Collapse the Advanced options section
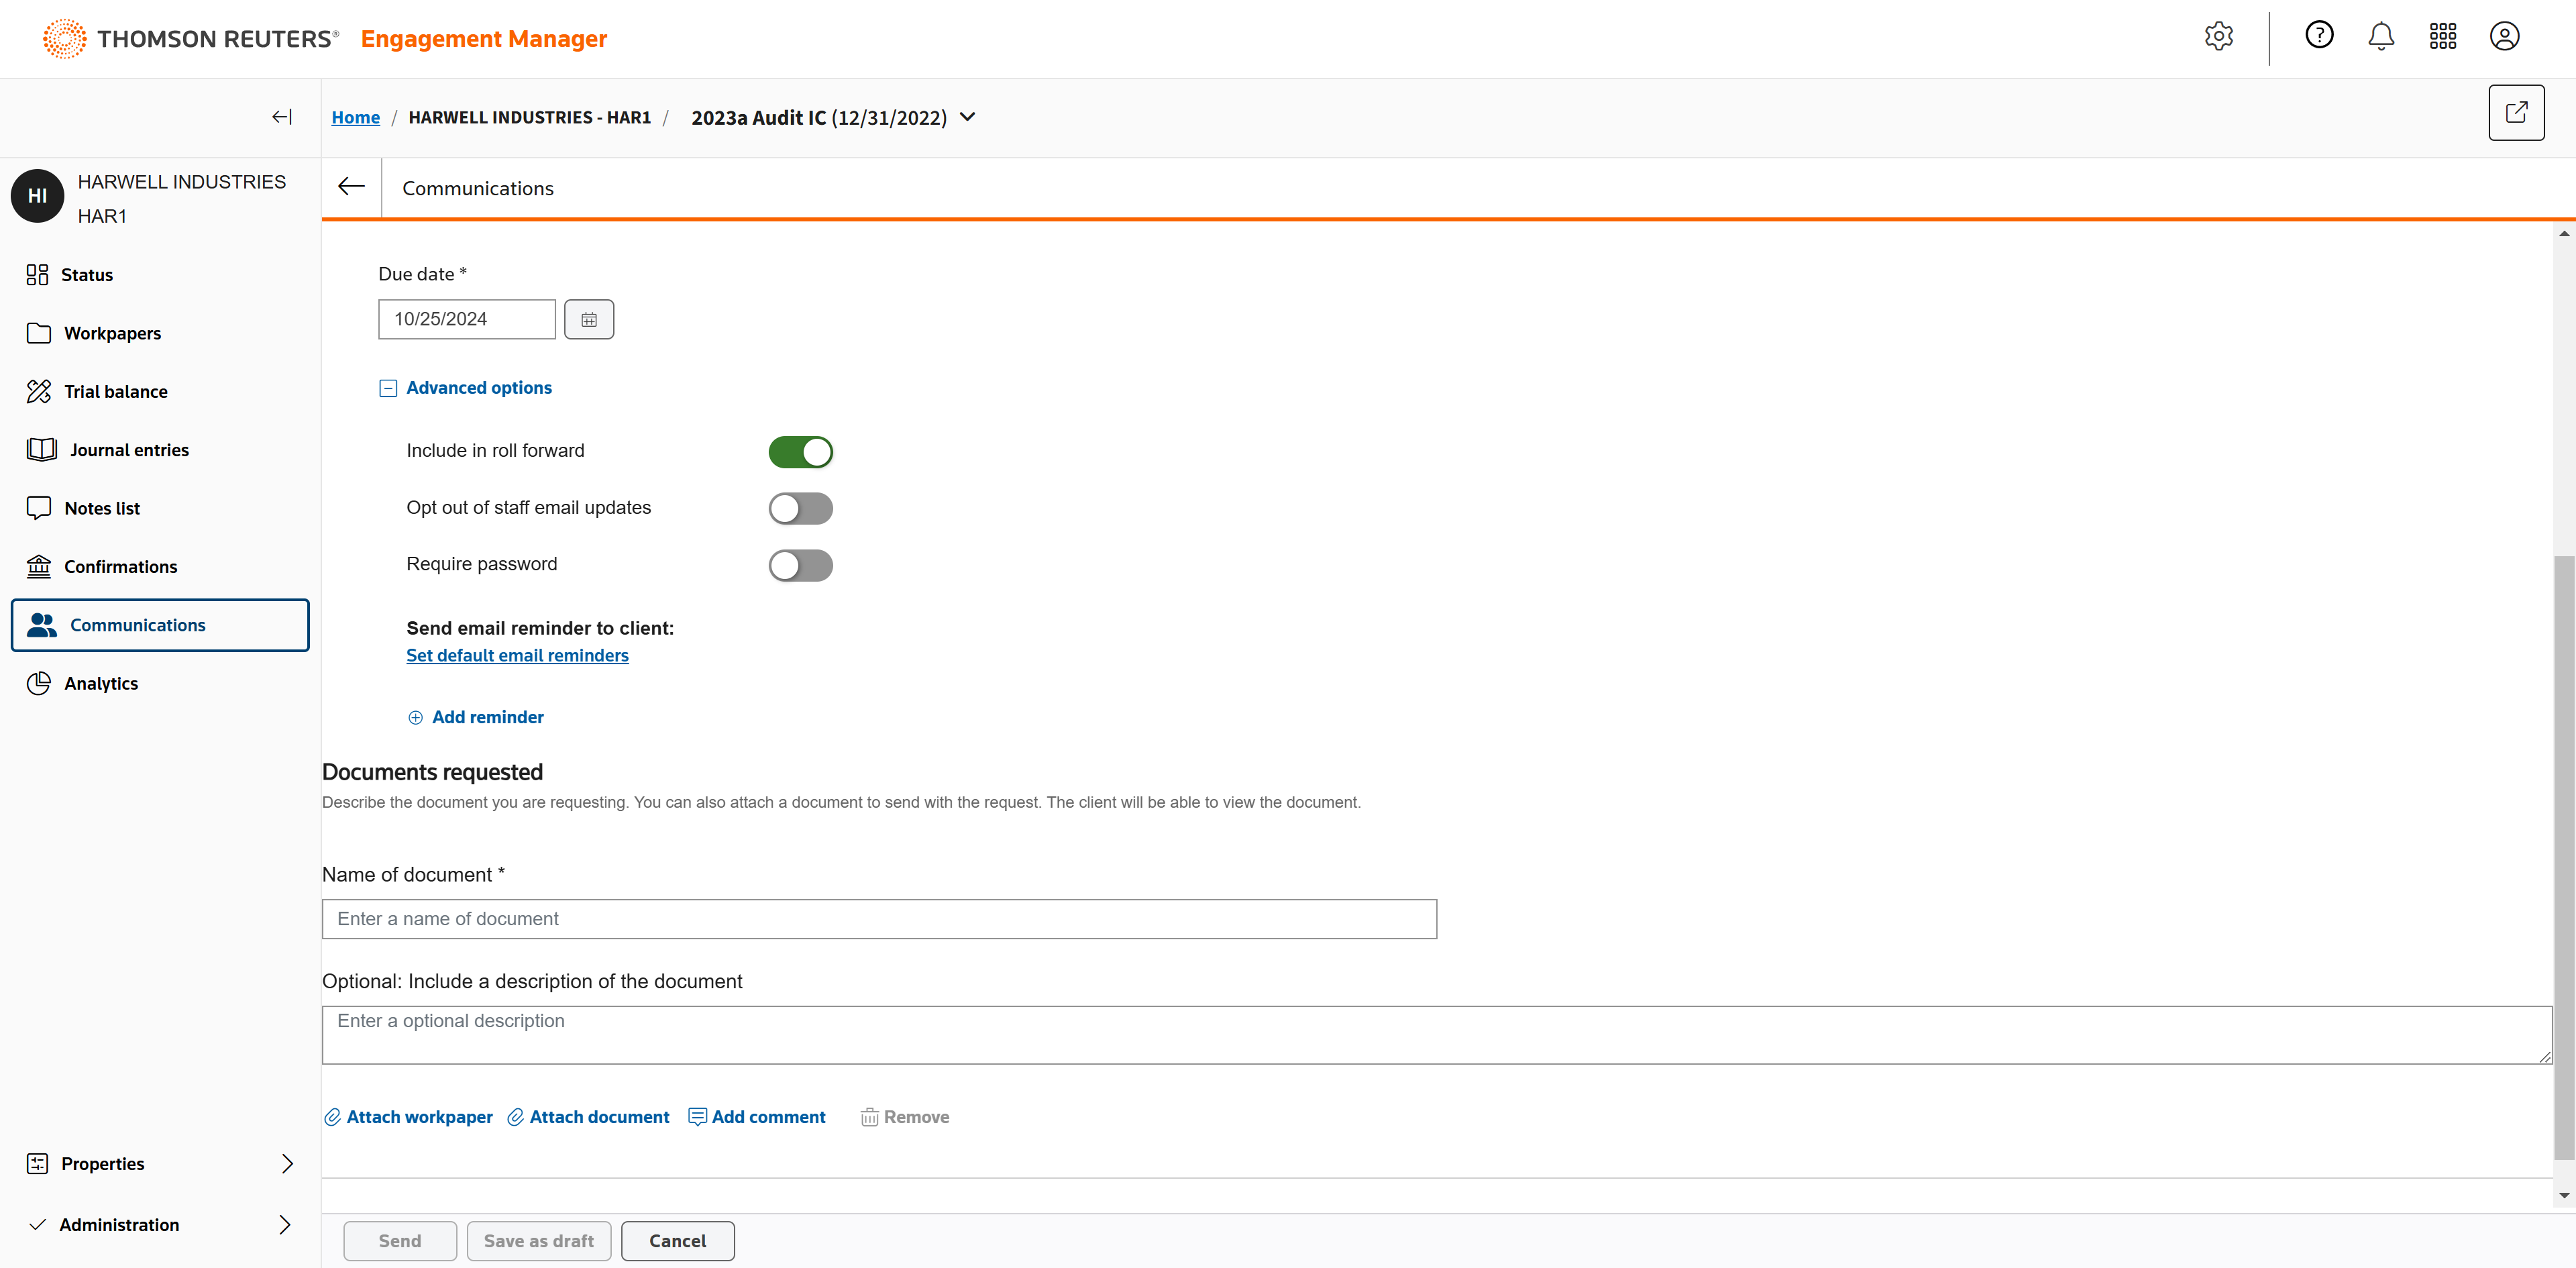The image size is (2576, 1268). (x=388, y=388)
